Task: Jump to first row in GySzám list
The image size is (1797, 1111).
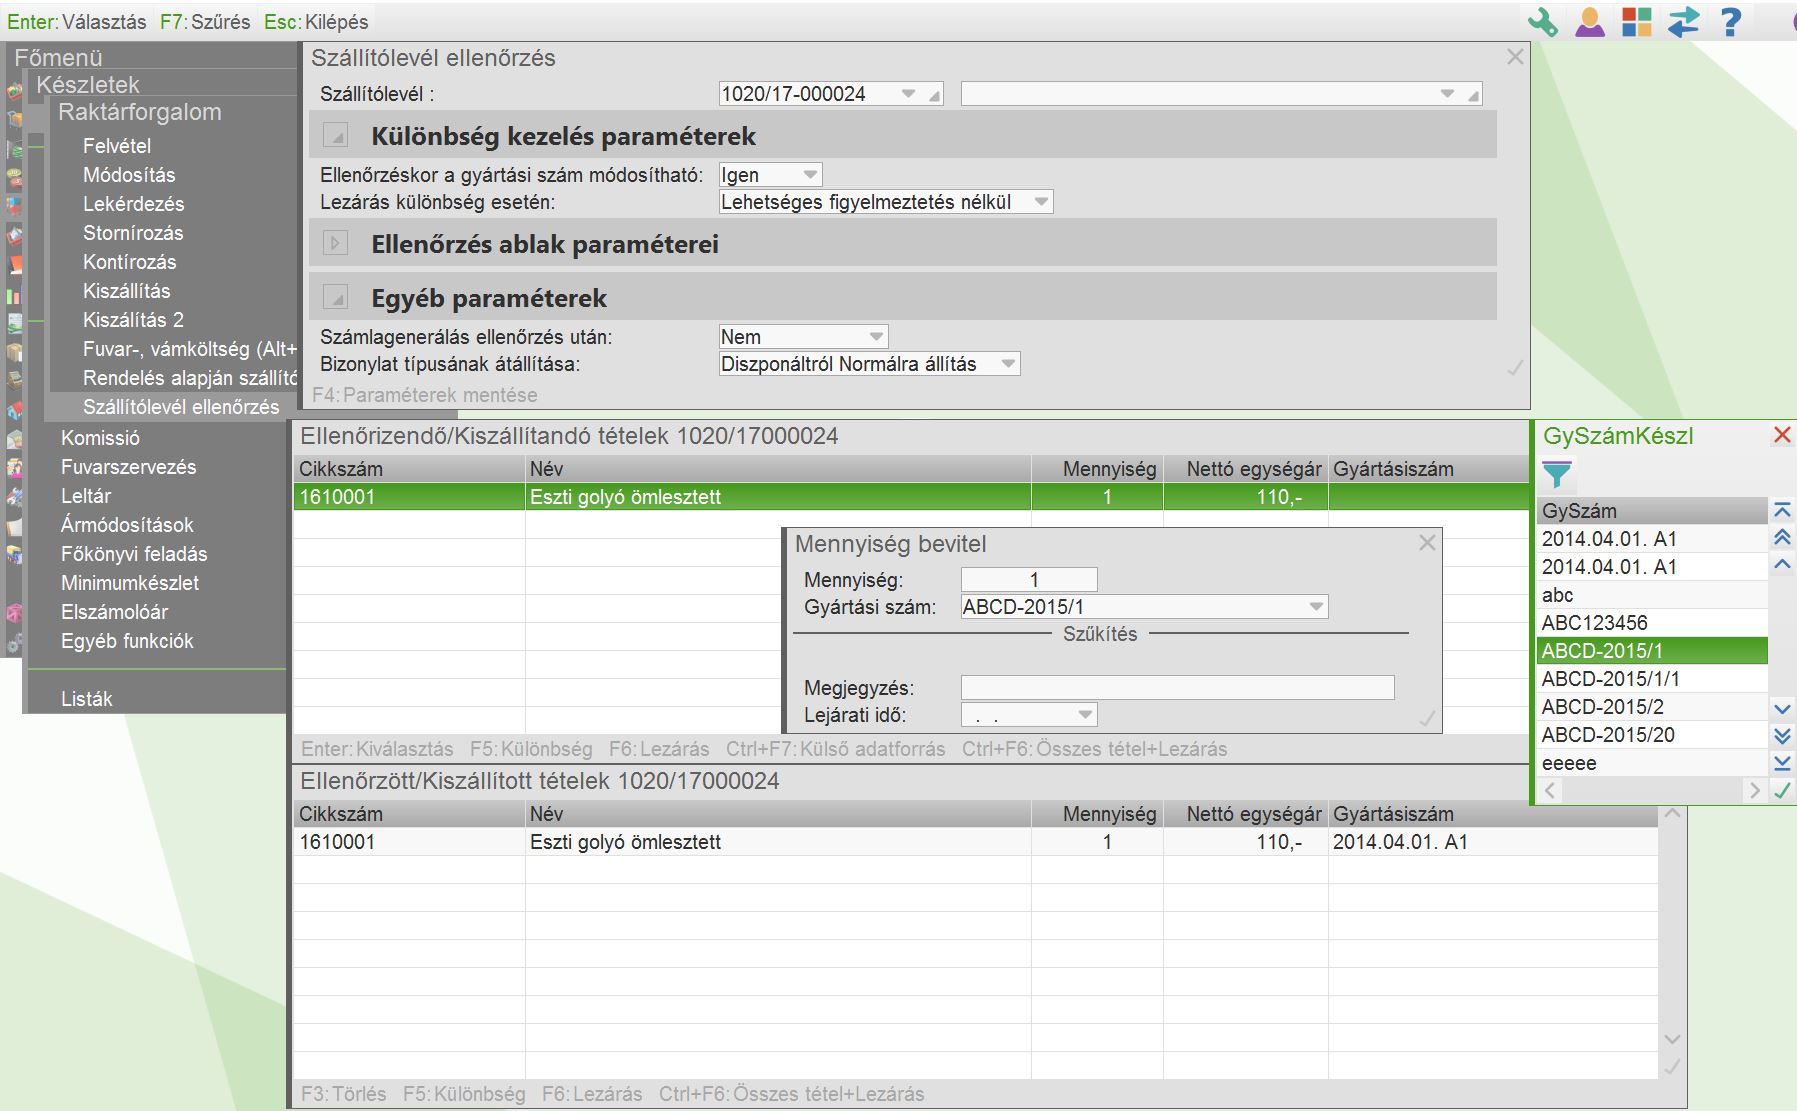Action: (x=1782, y=510)
